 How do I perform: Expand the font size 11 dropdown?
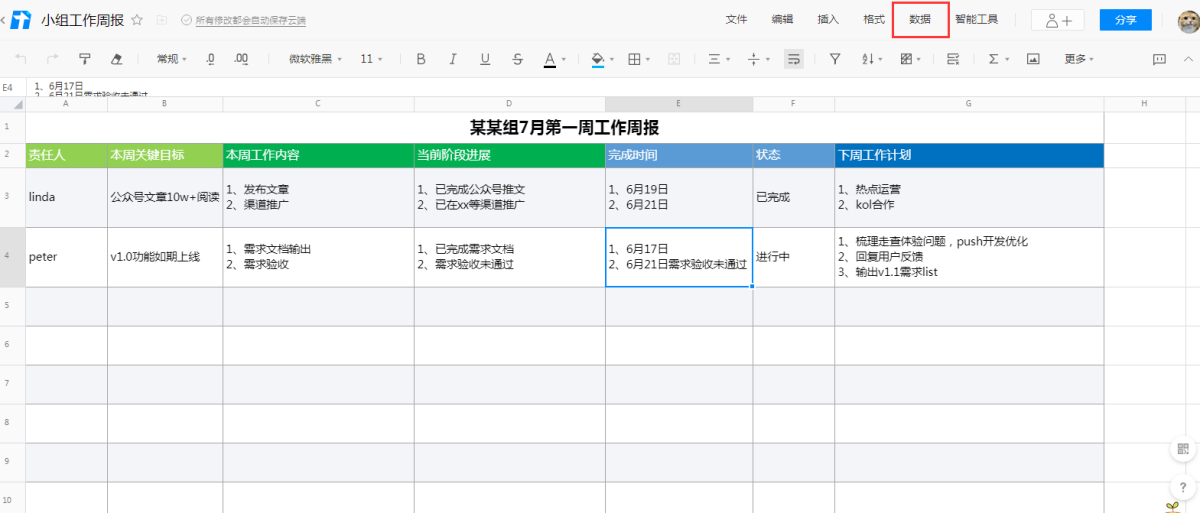372,59
